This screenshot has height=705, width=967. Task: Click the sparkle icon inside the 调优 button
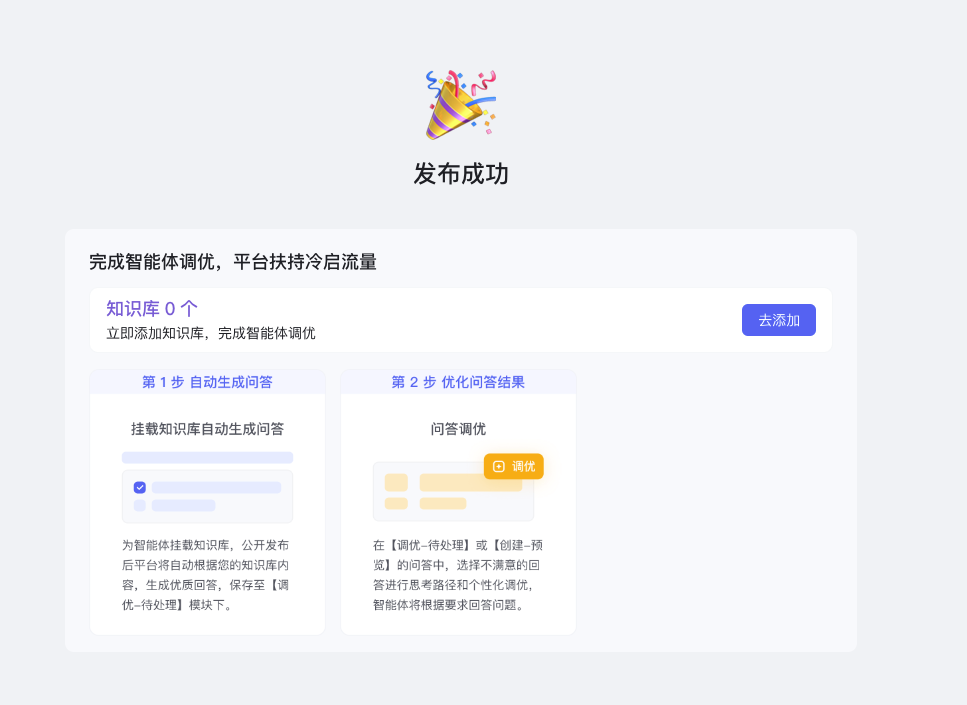(499, 466)
